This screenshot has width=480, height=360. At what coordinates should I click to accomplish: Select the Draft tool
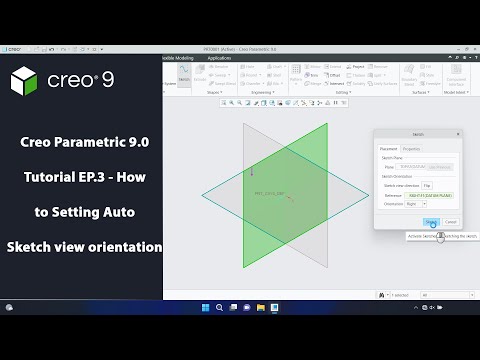point(274,67)
